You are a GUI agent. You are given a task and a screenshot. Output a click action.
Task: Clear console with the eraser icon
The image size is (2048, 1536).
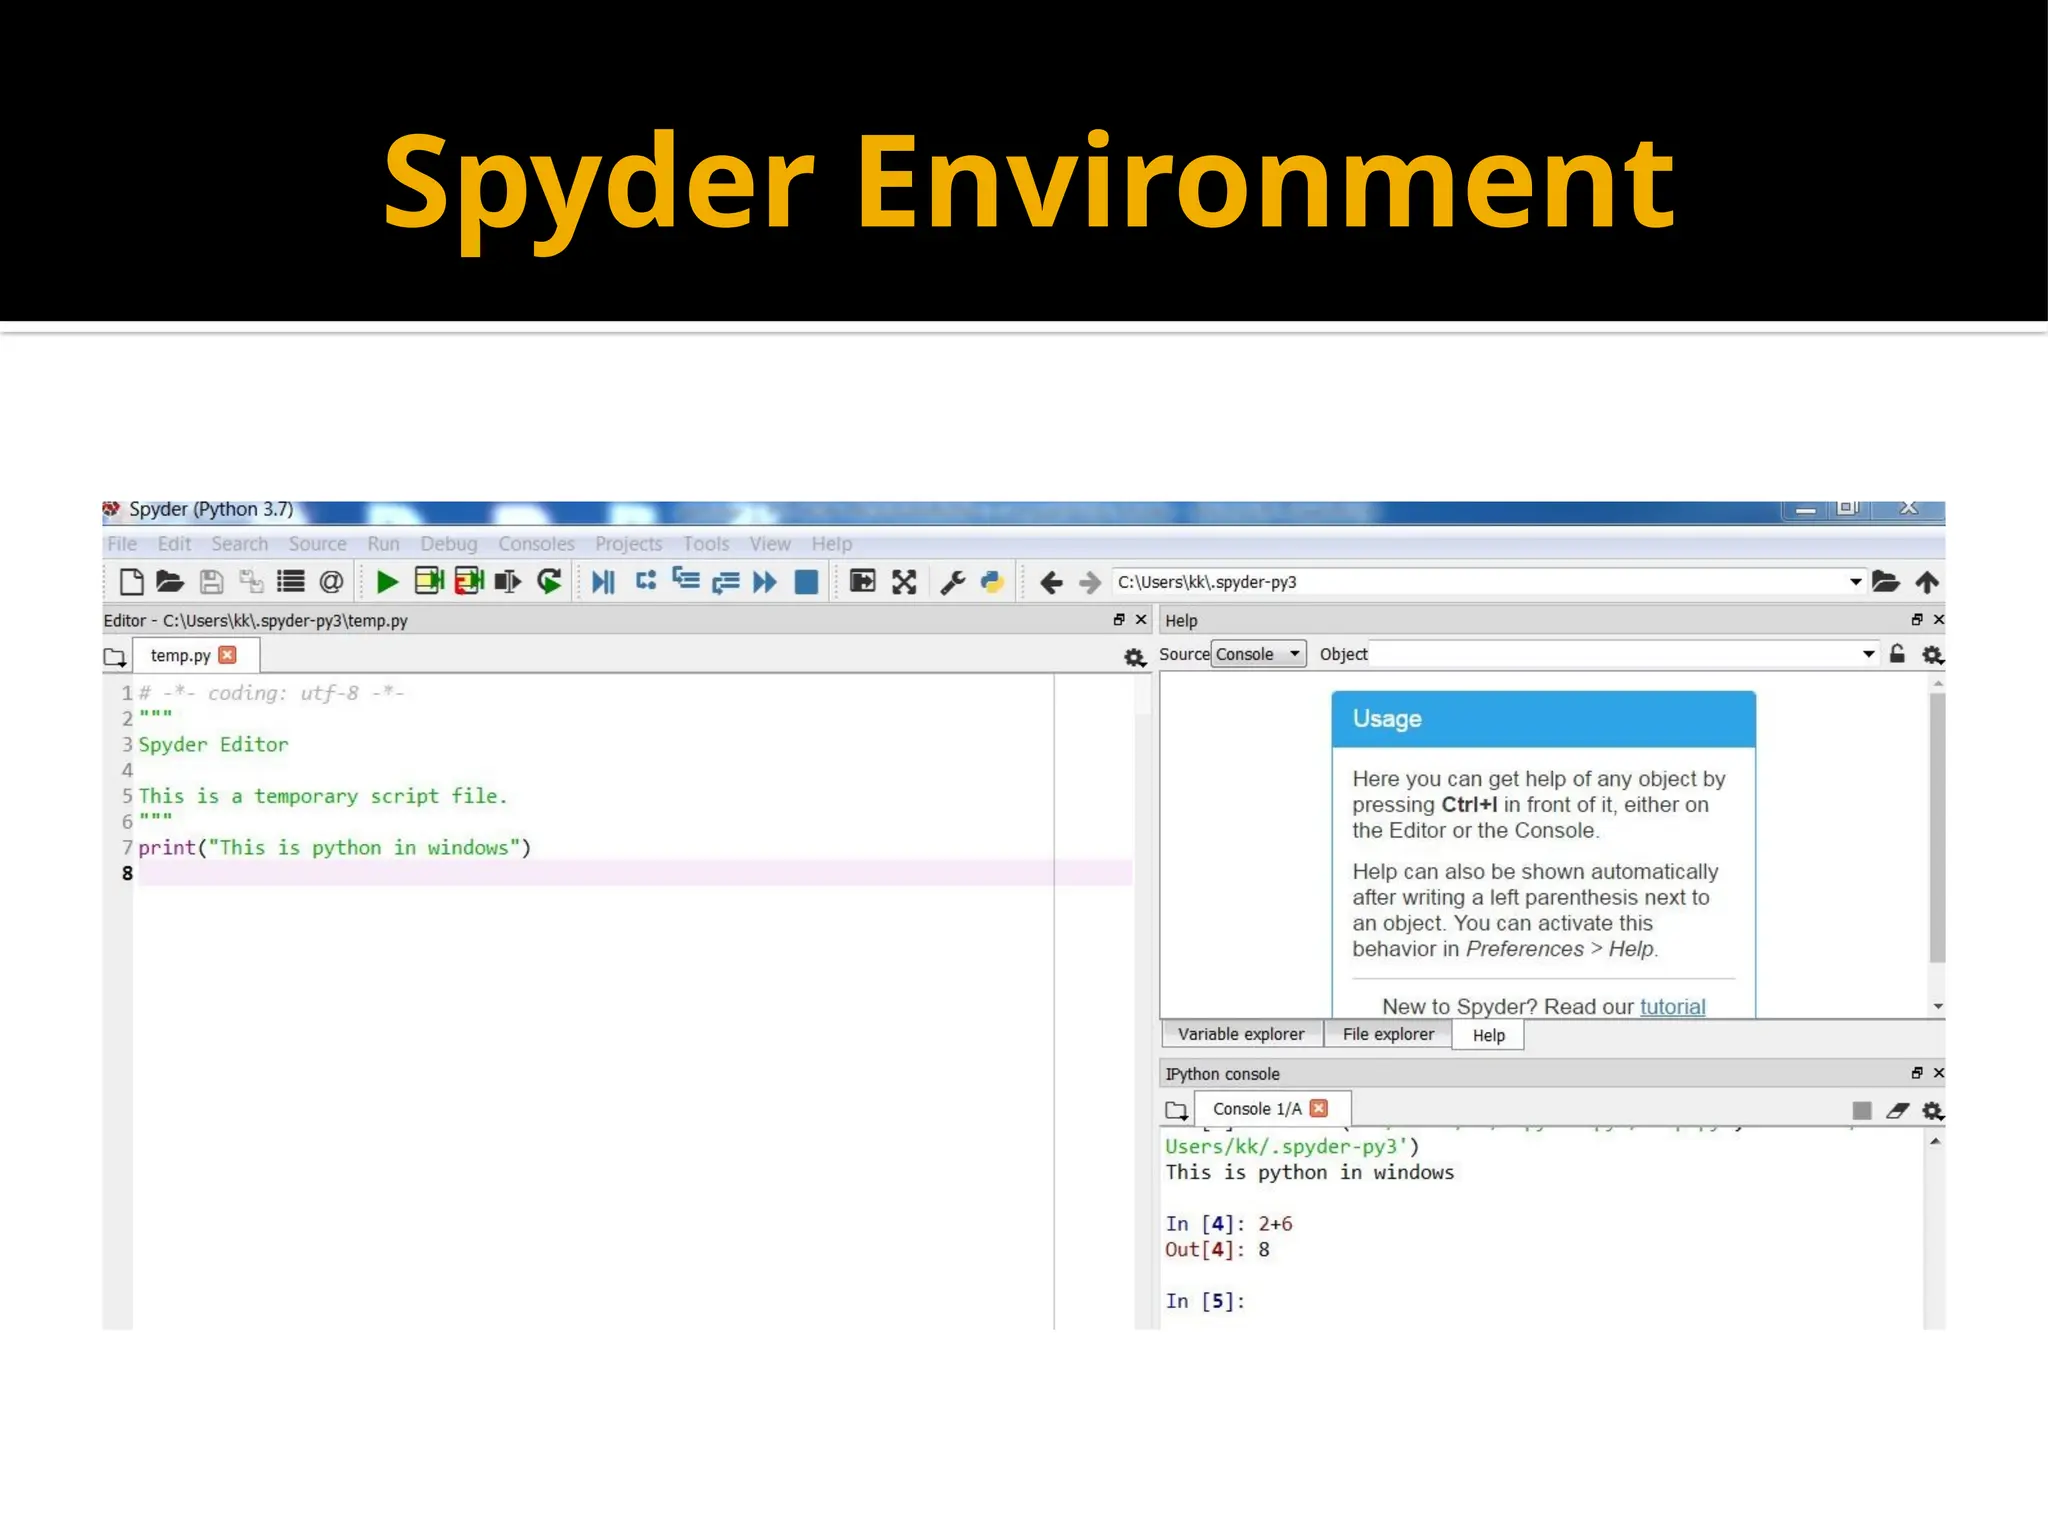tap(1897, 1111)
